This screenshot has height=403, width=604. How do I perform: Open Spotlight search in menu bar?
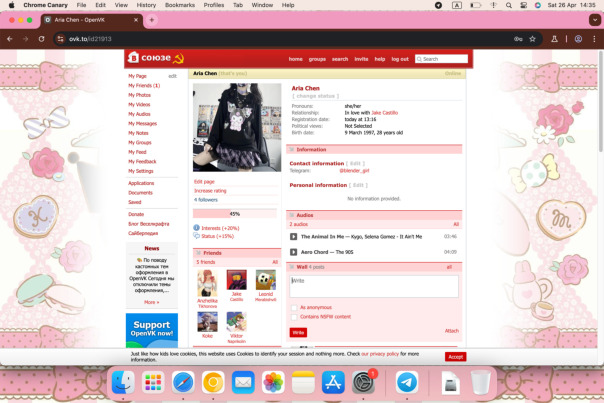click(509, 5)
